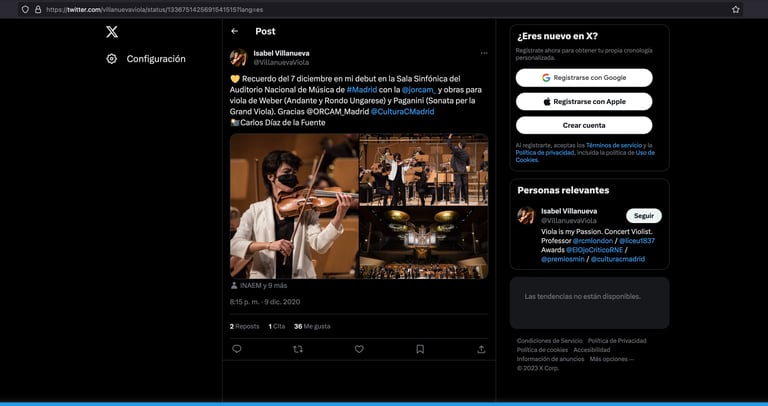Click Registrarse con Apple button

pos(584,102)
